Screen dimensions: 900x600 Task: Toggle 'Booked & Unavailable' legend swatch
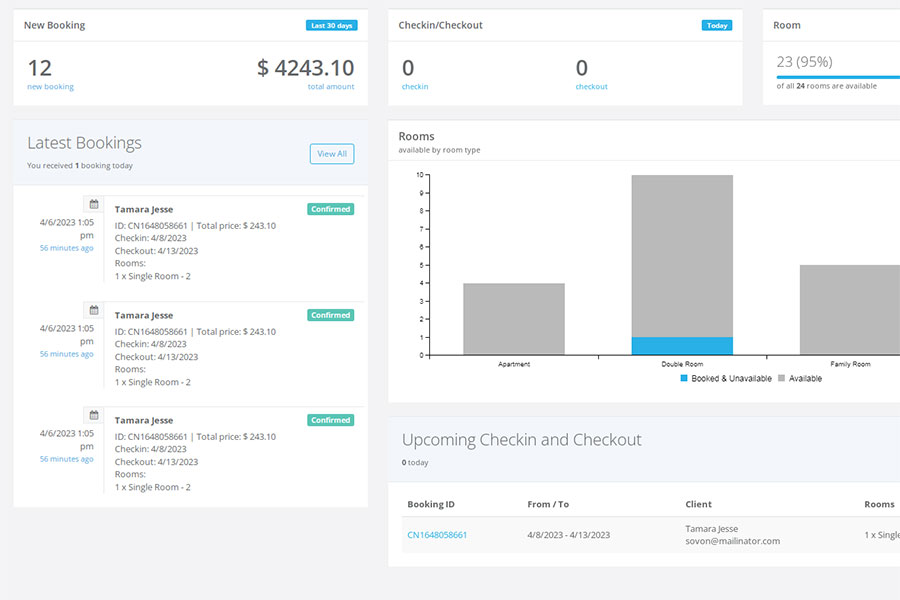684,379
